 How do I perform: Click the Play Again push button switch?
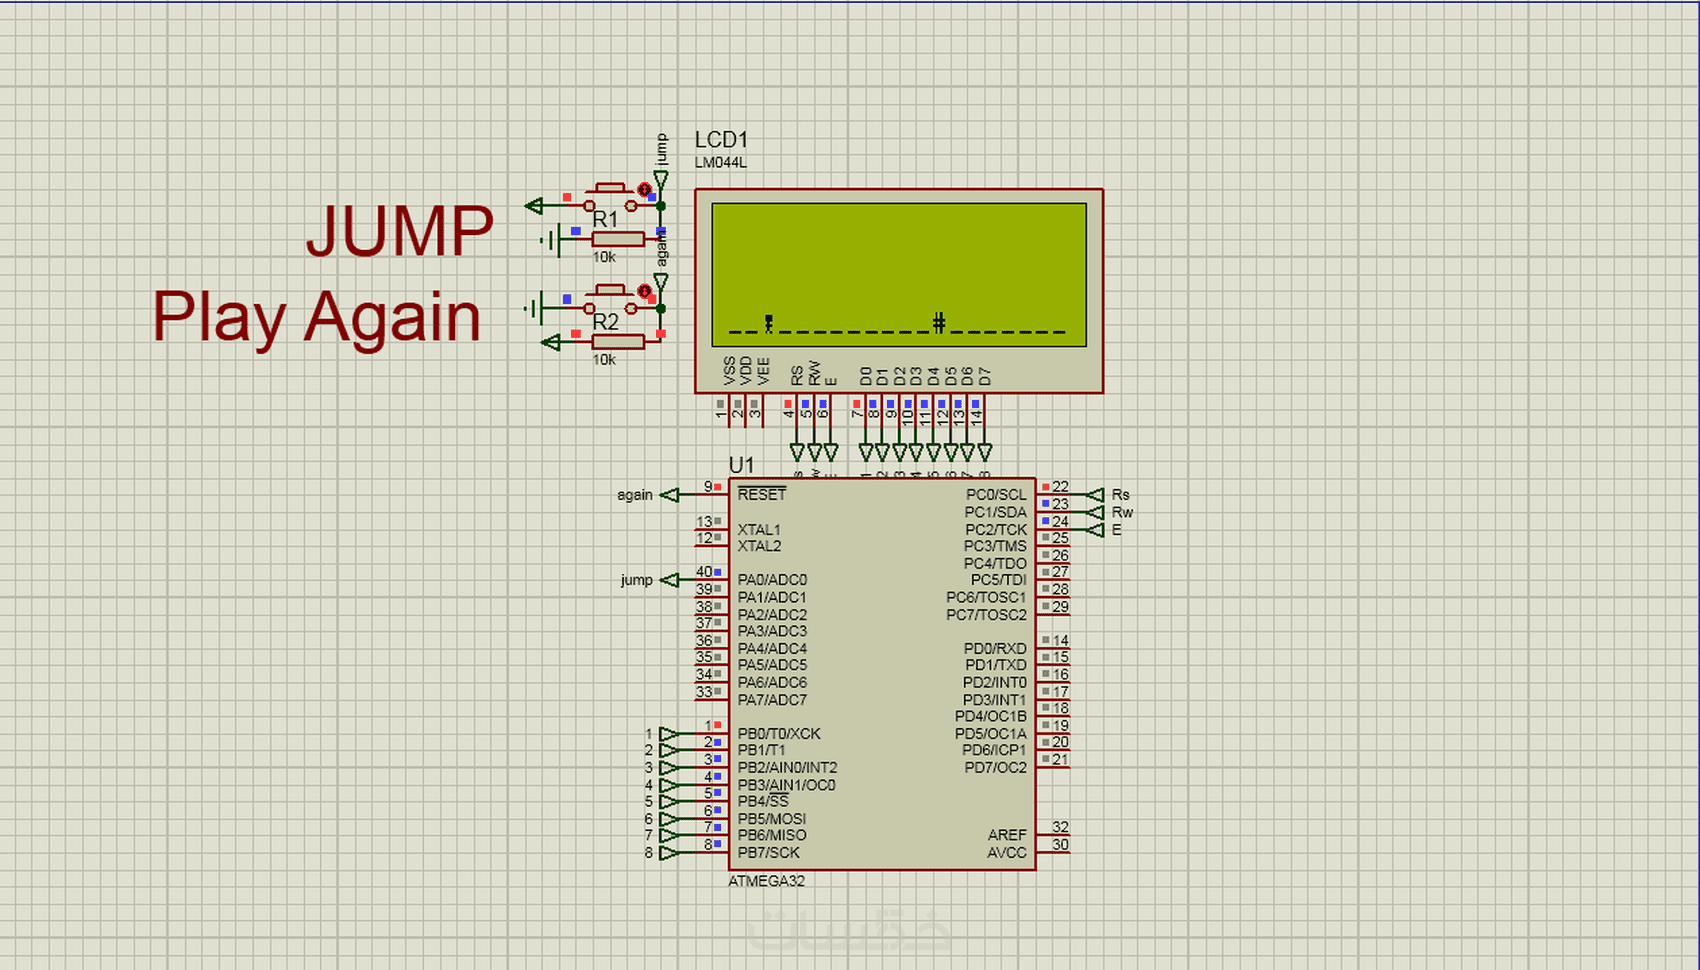[610, 299]
